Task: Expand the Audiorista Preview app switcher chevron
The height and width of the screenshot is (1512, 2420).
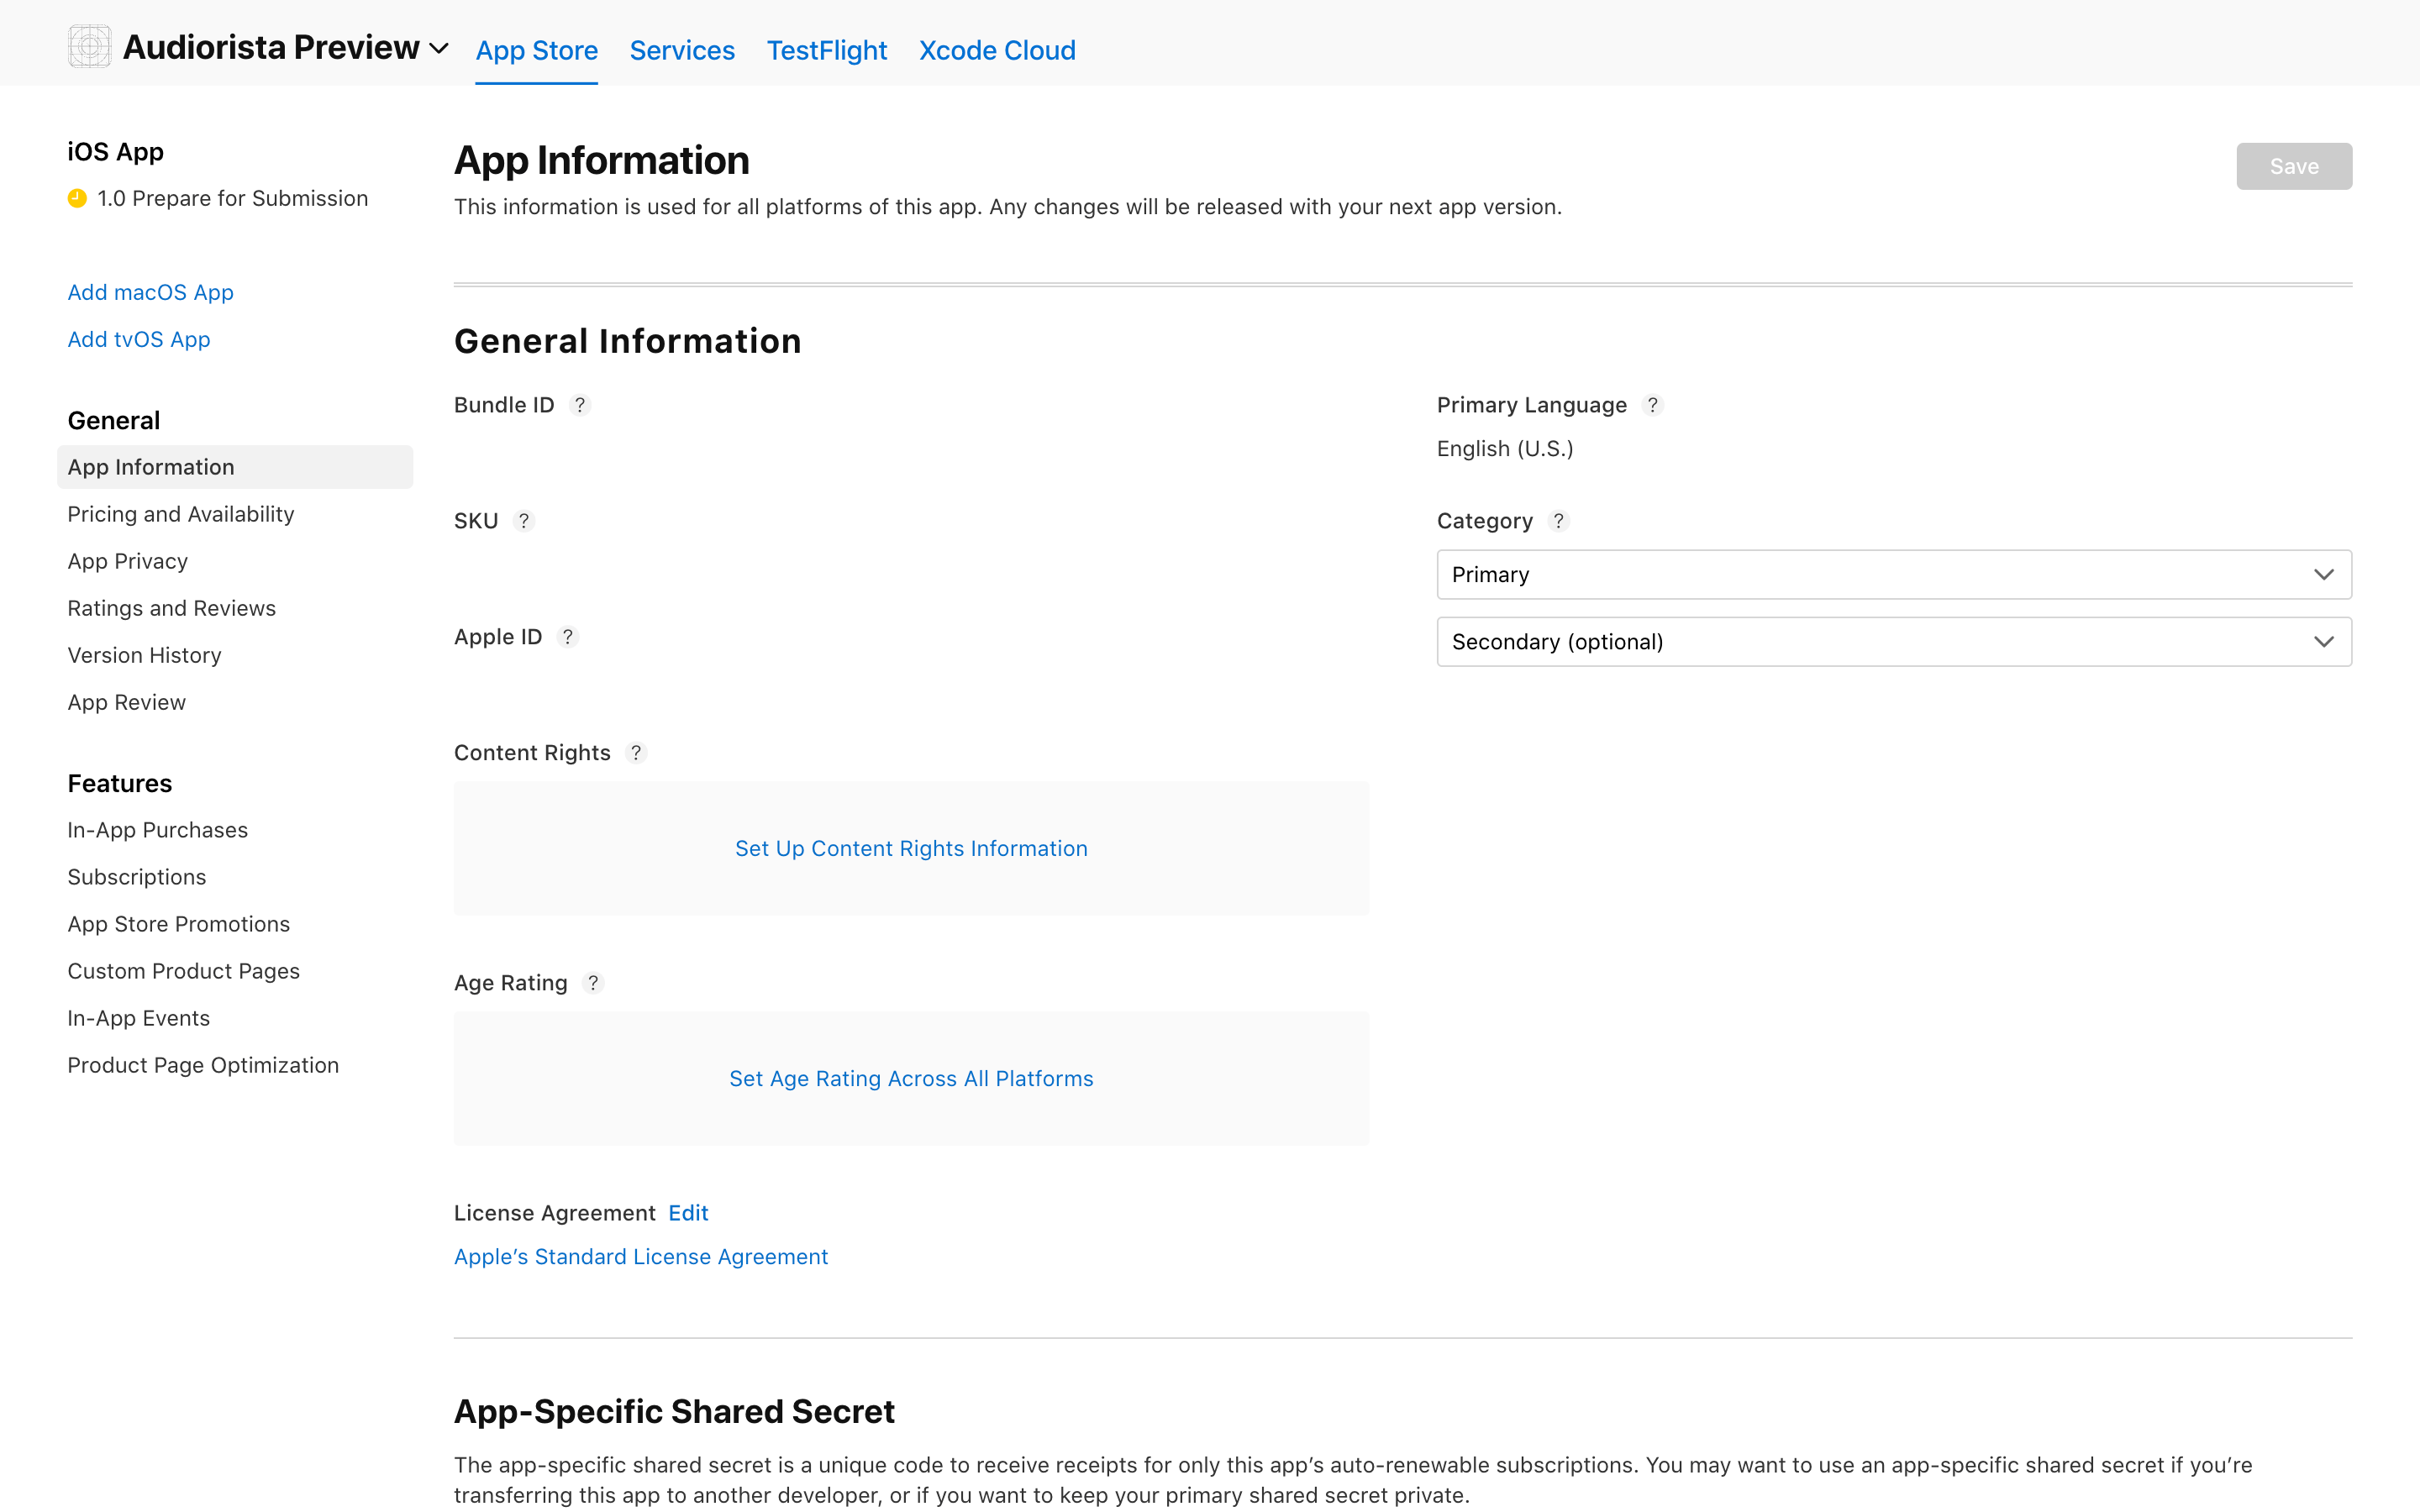Action: (439, 48)
